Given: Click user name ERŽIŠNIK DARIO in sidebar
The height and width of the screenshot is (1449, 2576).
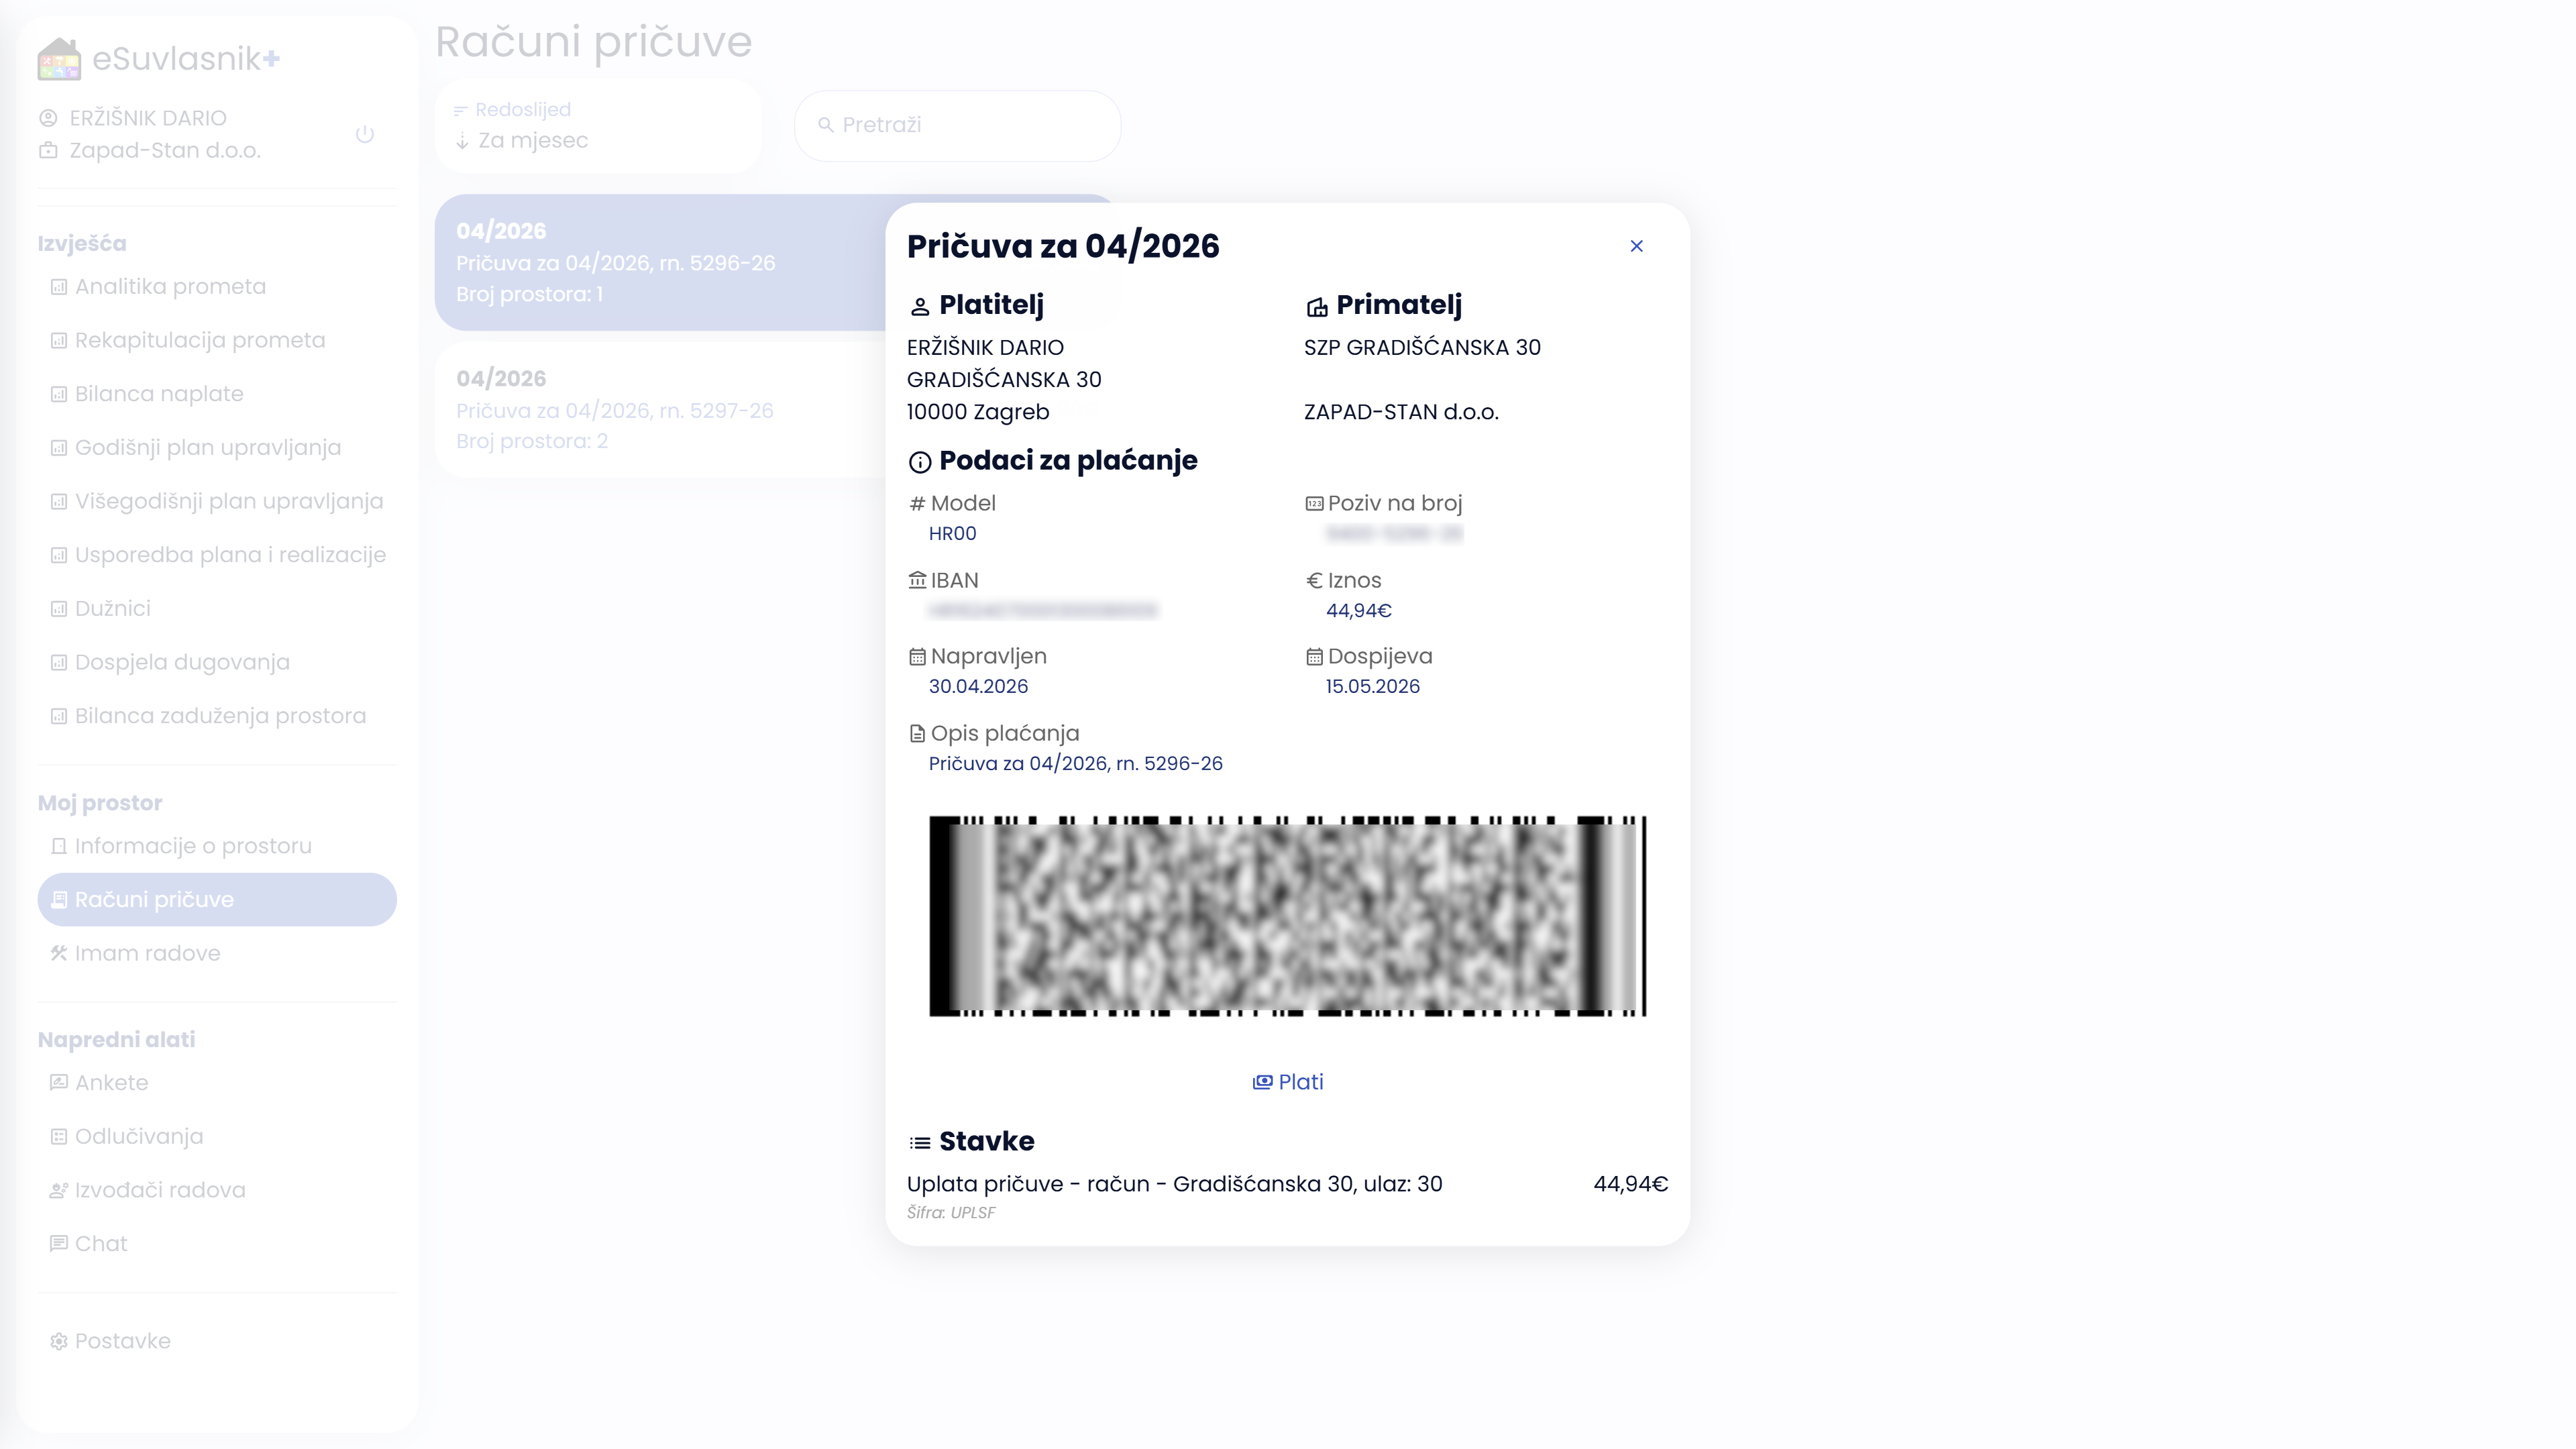Looking at the screenshot, I should 148,118.
